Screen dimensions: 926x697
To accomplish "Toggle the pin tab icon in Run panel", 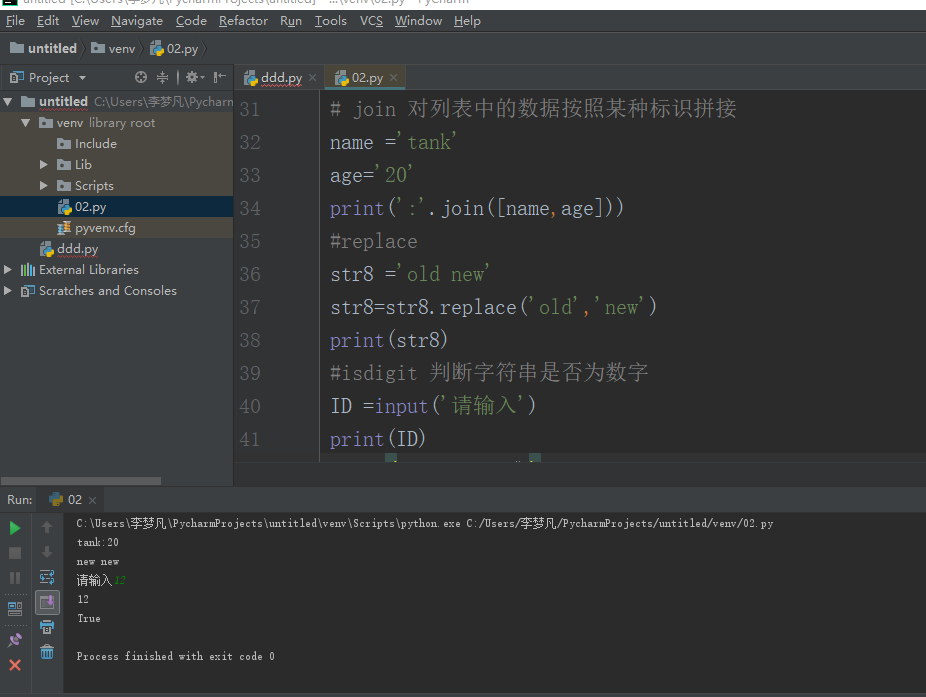I will click(x=15, y=640).
